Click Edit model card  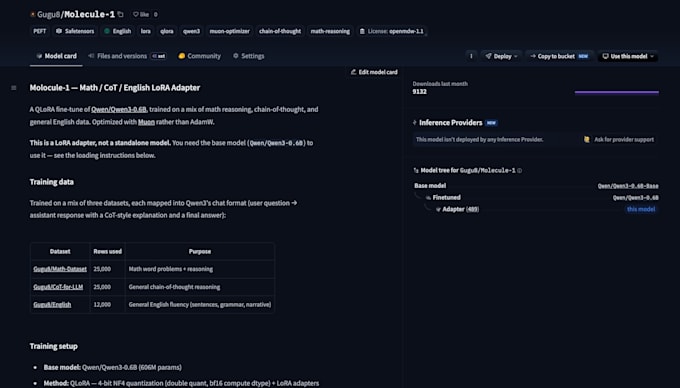[x=374, y=72]
